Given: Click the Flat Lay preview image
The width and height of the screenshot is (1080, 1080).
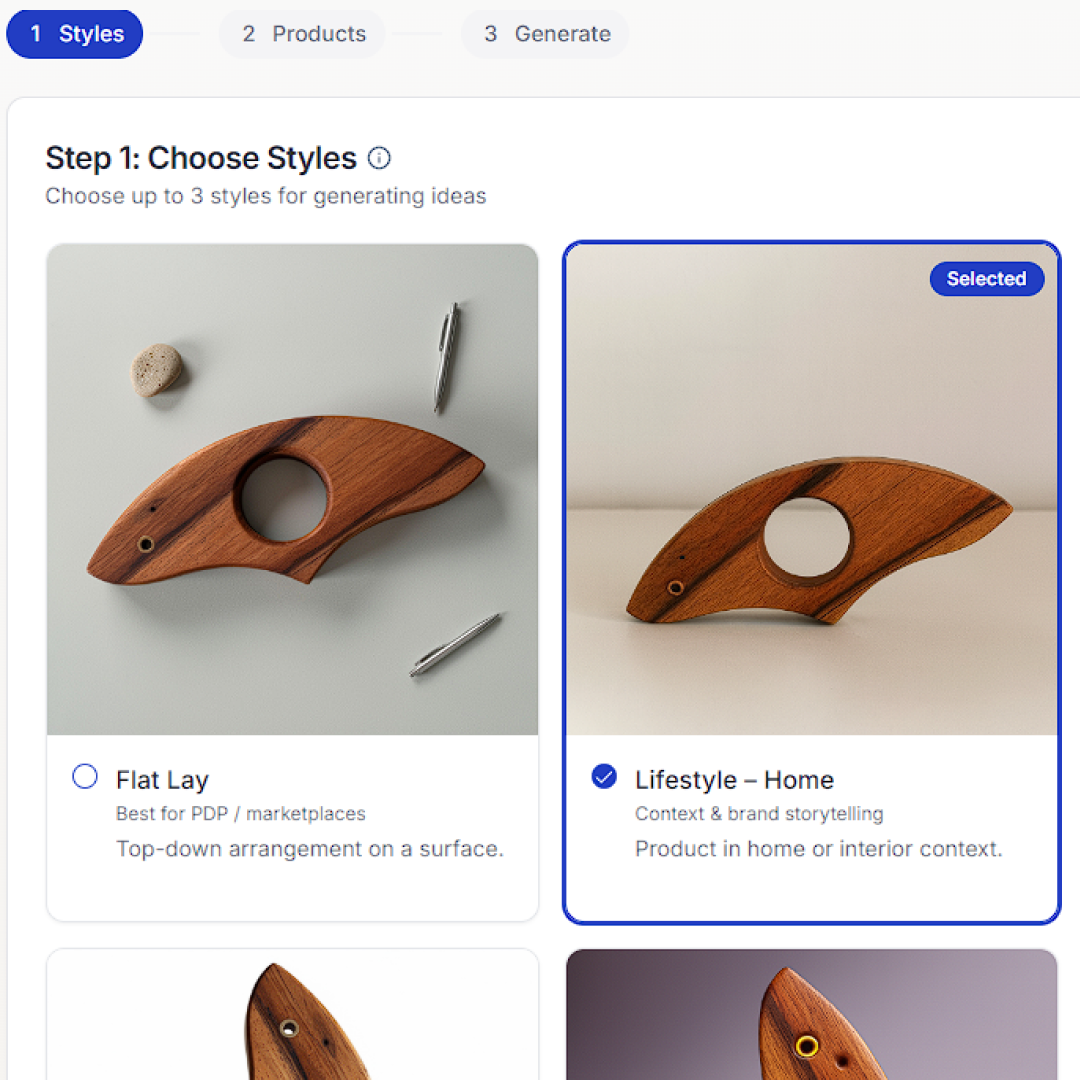Looking at the screenshot, I should 292,490.
